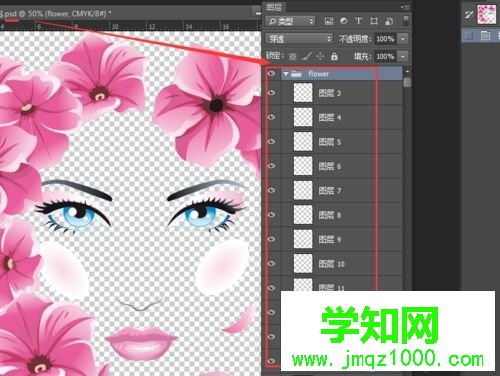500x376 pixels.
Task: Filter layers by smart object icon
Action: tap(389, 21)
